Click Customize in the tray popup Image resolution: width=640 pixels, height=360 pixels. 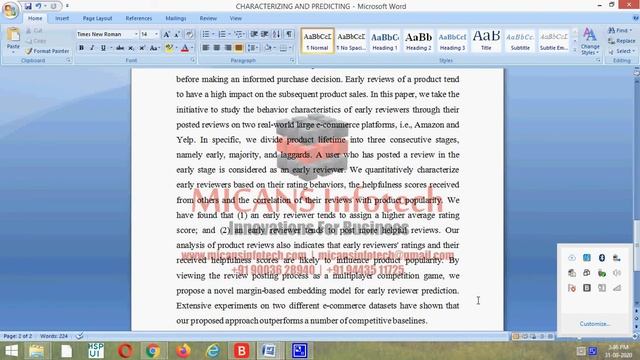595,324
